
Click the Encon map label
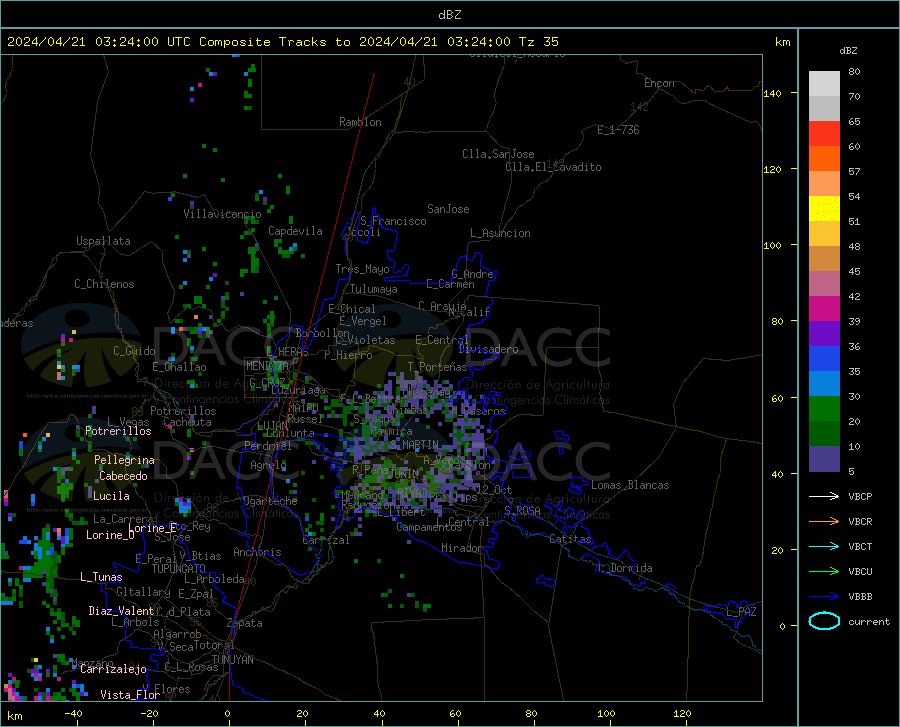coord(659,83)
